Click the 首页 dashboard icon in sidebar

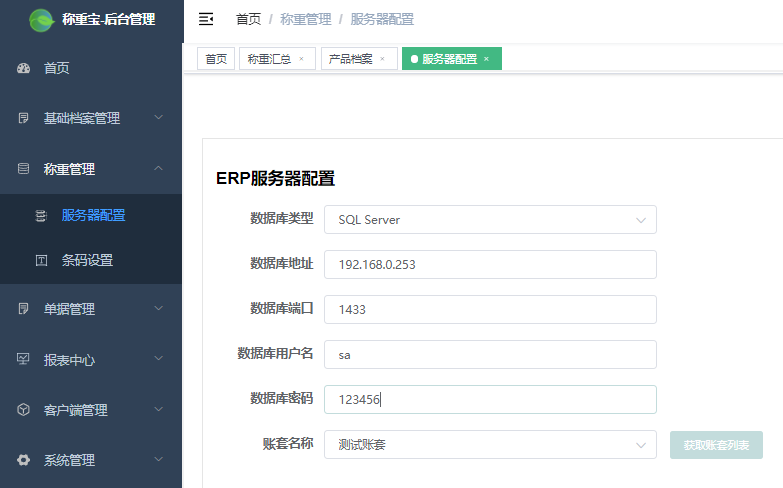coord(24,69)
